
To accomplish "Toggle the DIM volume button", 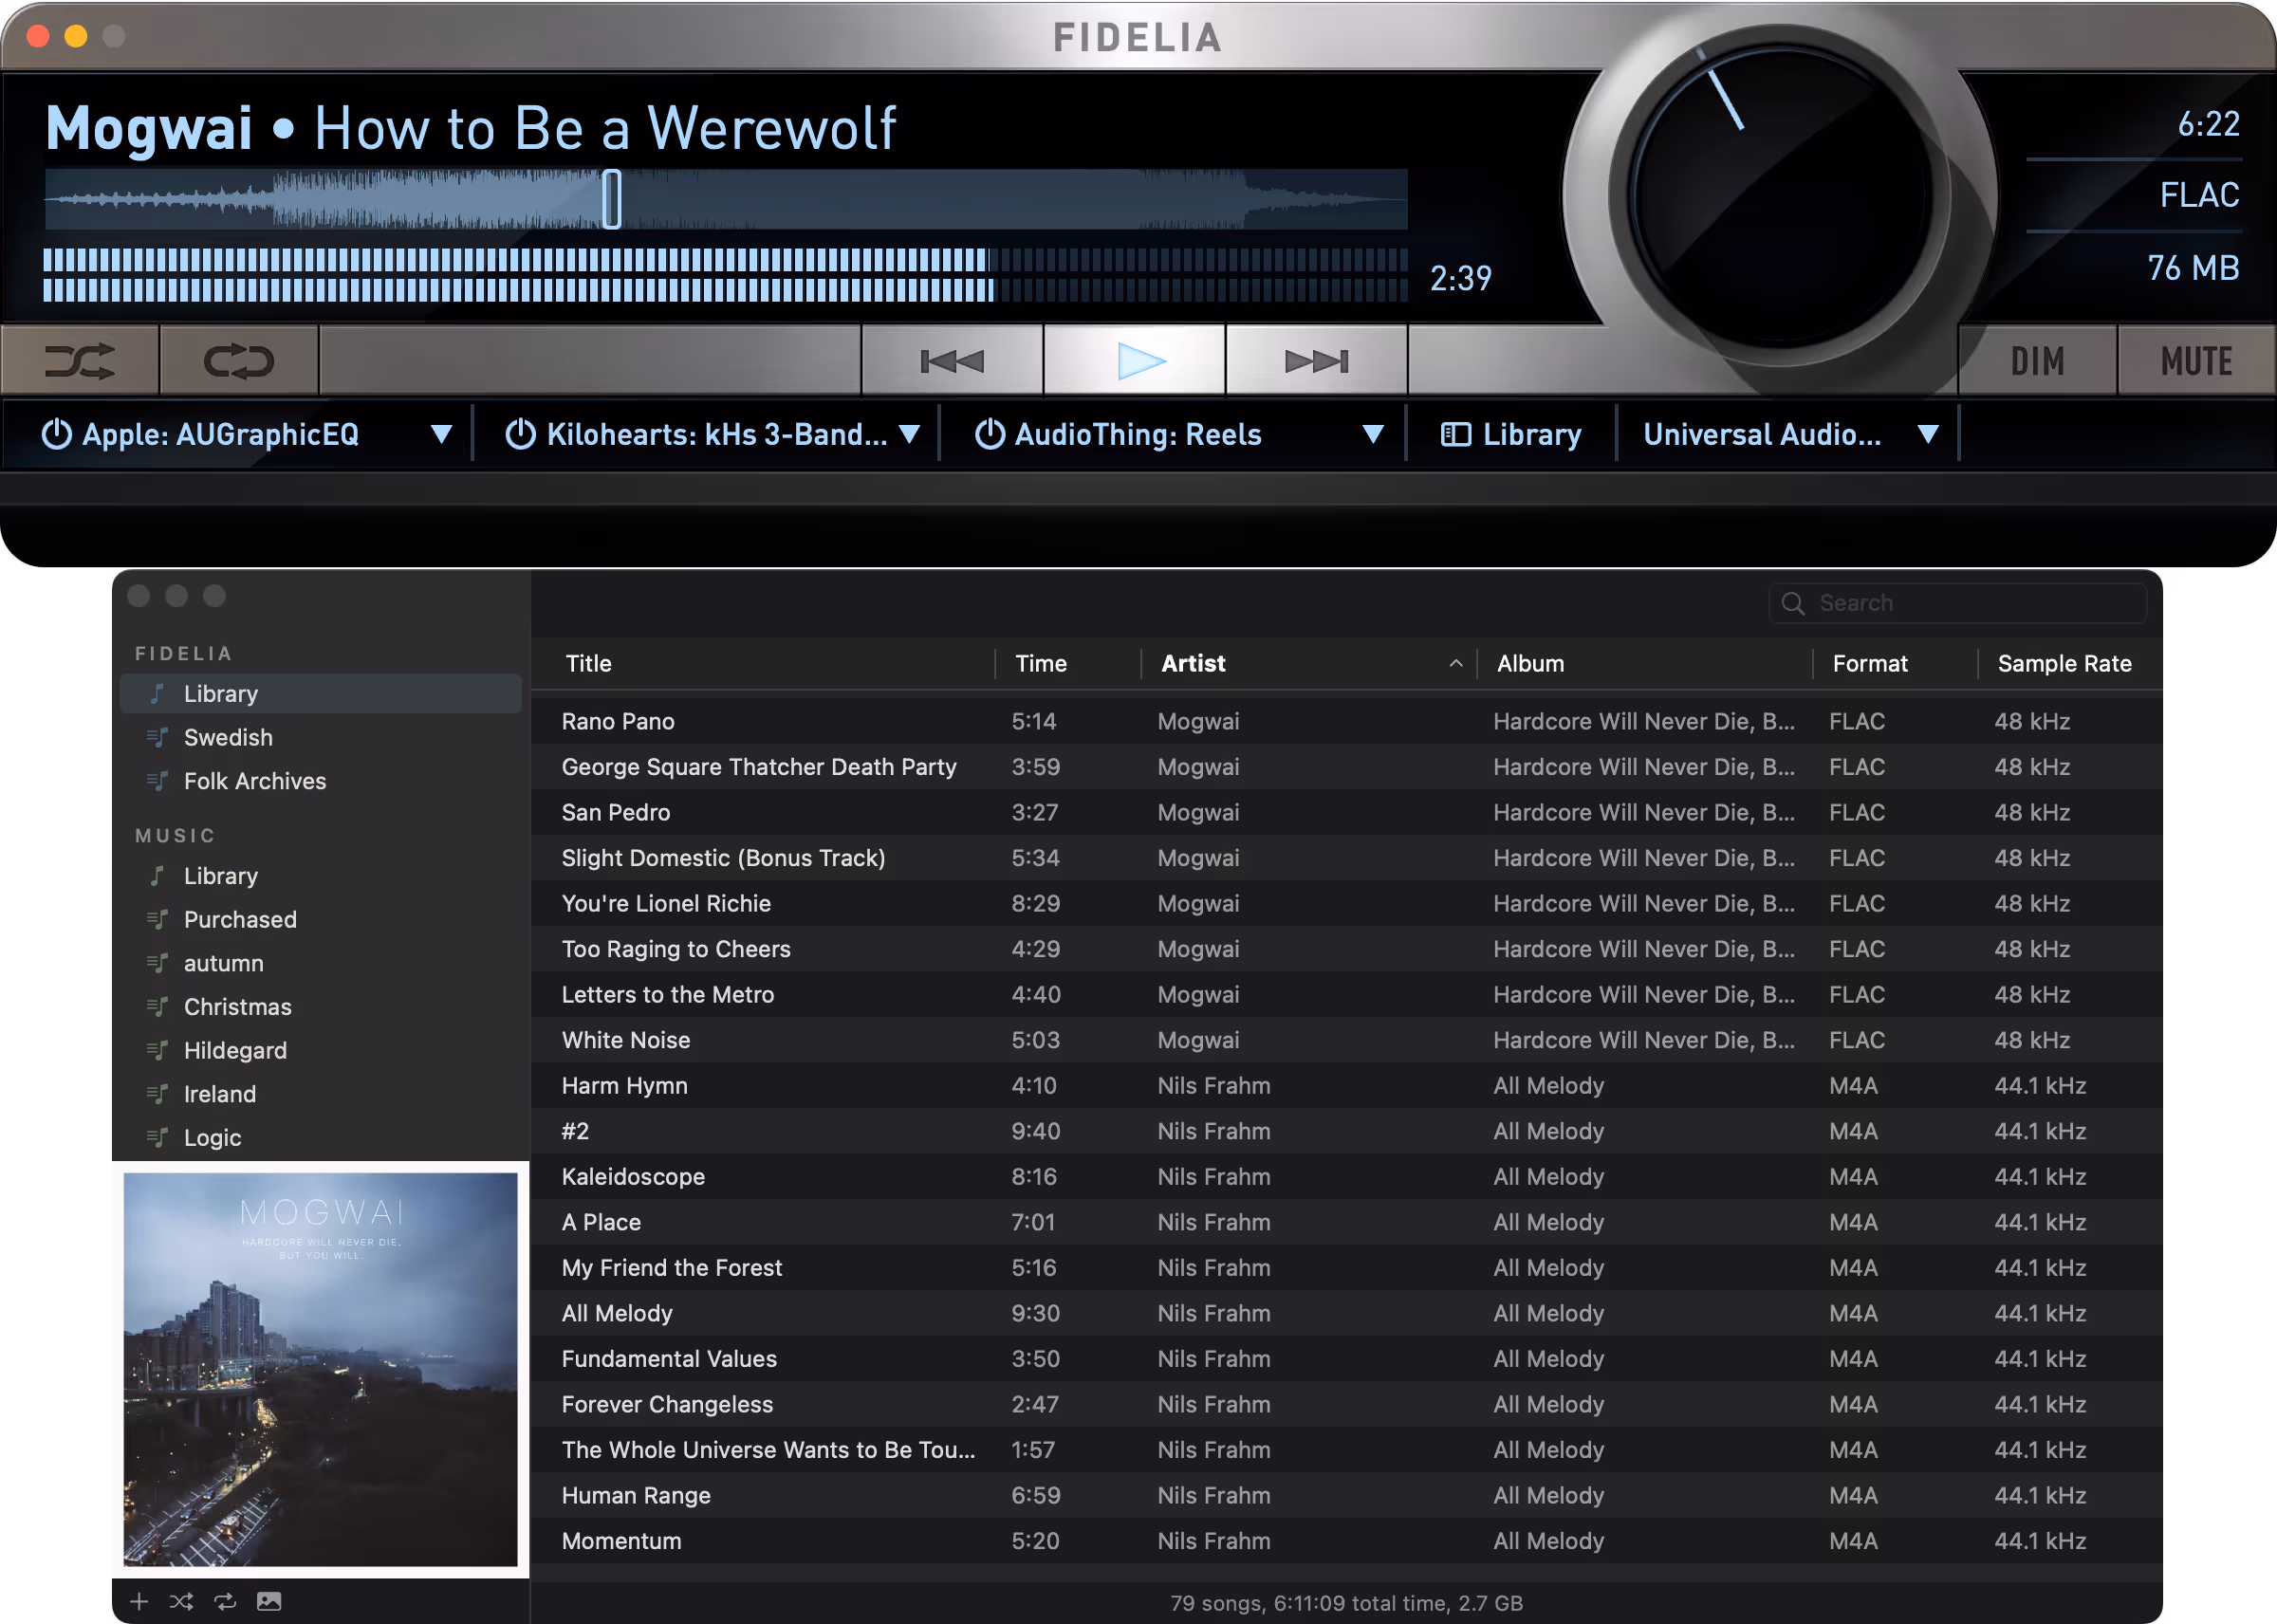I will (2037, 361).
